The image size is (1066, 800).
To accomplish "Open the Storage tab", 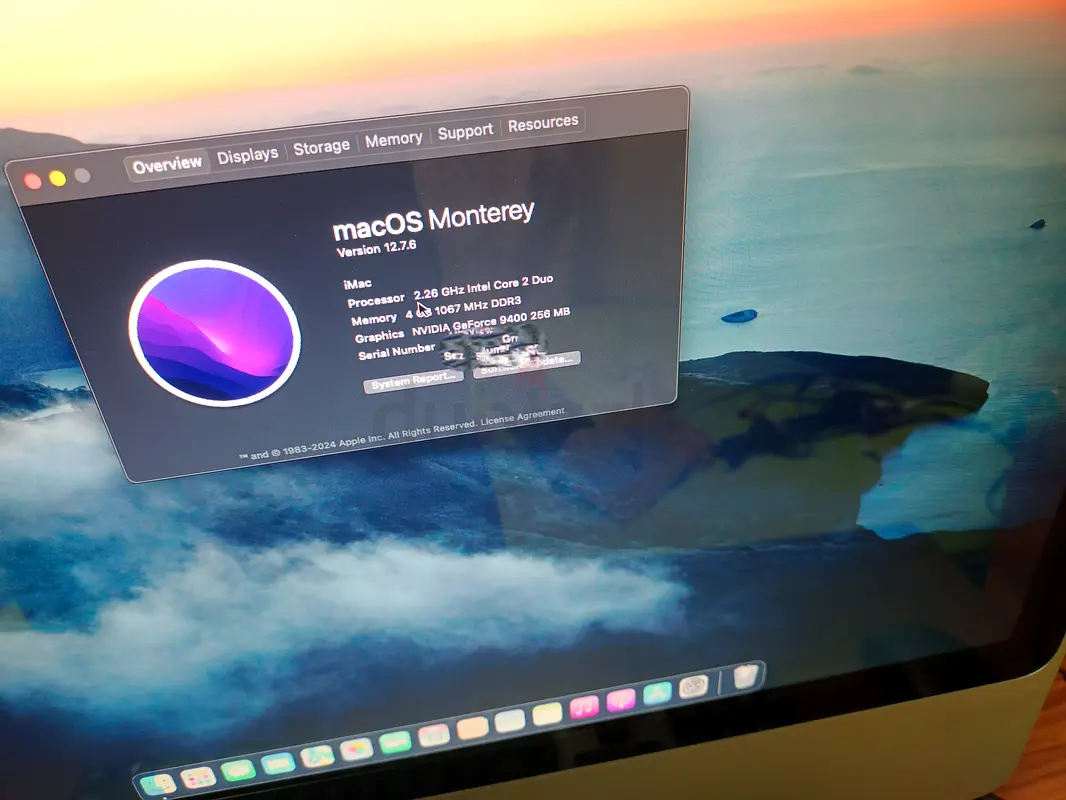I will [x=321, y=147].
